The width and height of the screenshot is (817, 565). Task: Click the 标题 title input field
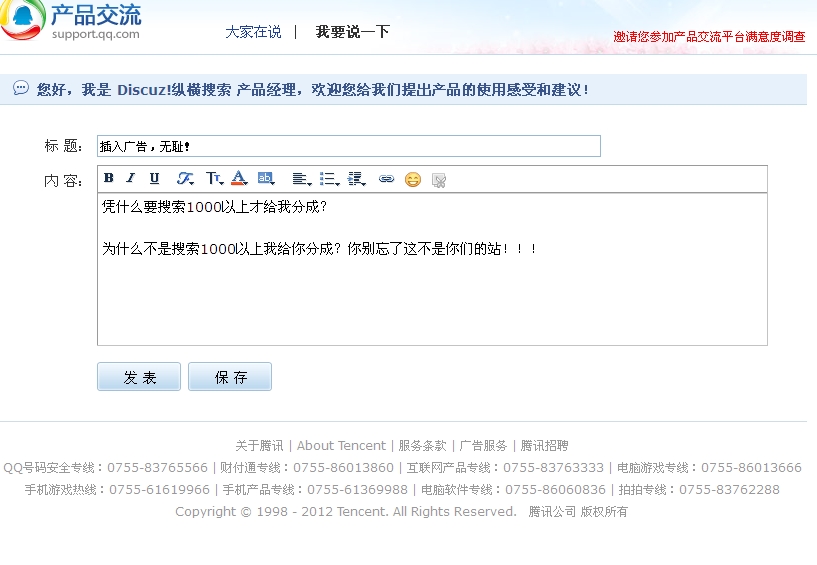349,146
